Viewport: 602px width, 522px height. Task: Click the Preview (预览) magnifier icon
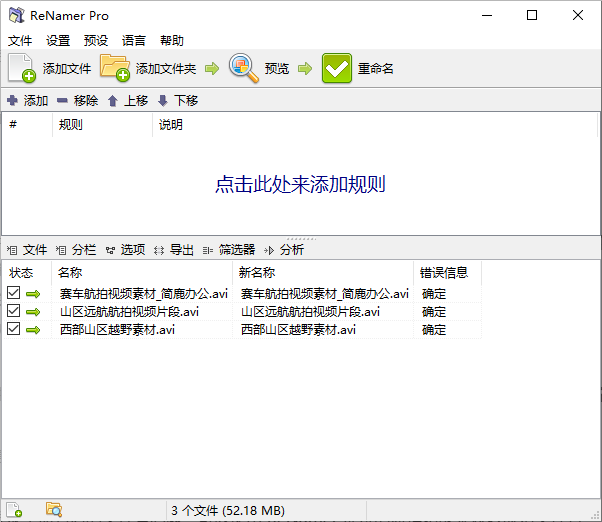pos(243,68)
